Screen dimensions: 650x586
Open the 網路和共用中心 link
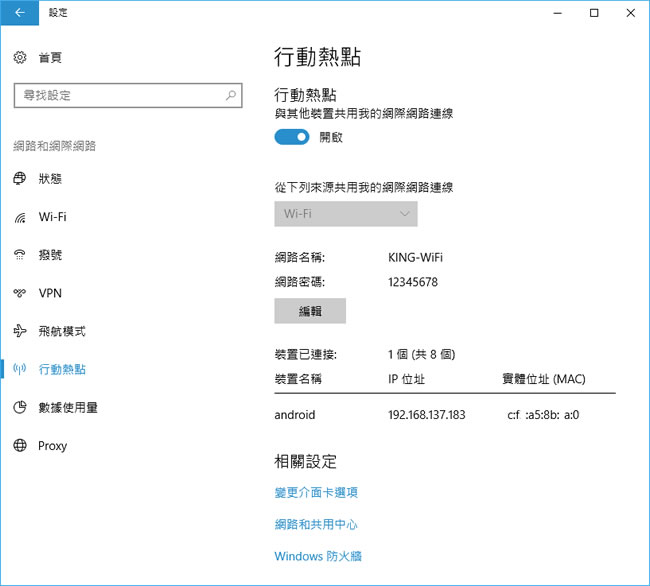(316, 524)
